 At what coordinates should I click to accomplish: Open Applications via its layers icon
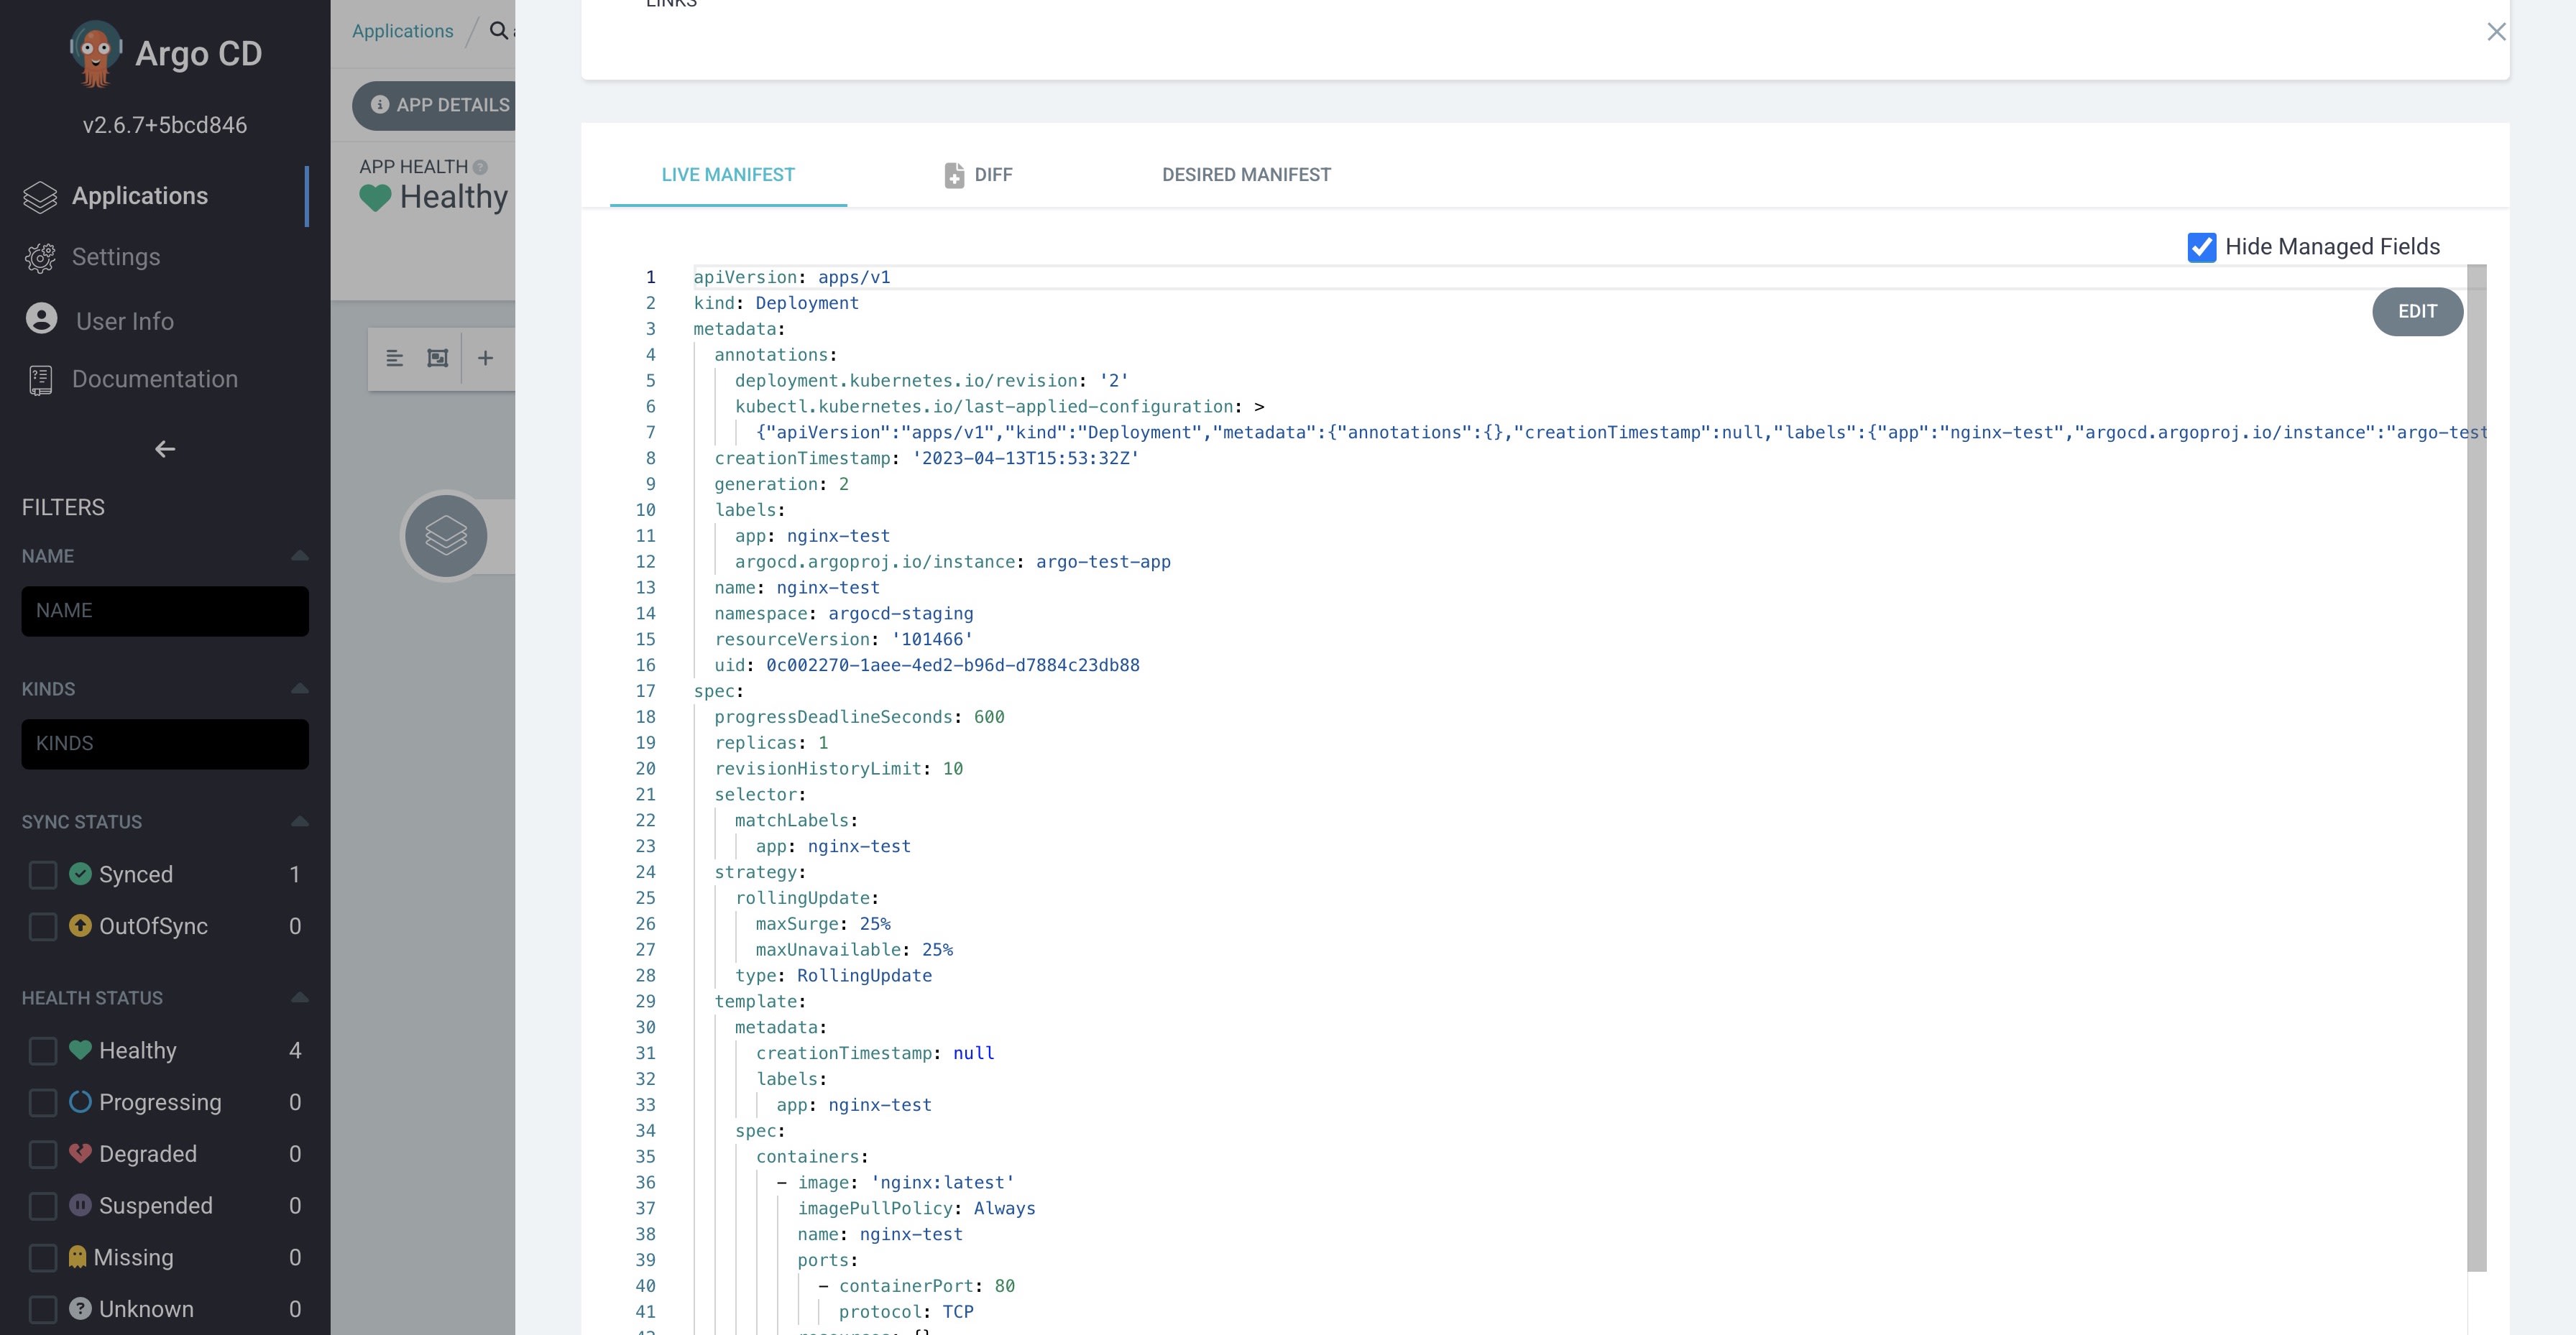click(40, 196)
